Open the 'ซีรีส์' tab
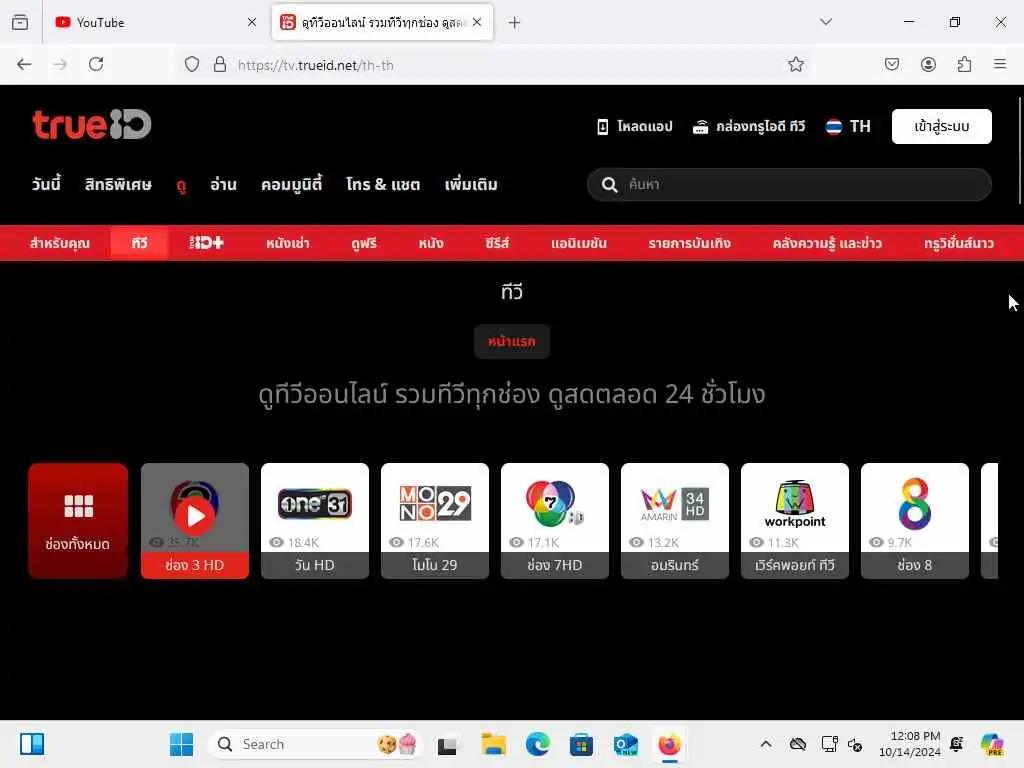Screen dimensions: 1024x768 pos(497,243)
